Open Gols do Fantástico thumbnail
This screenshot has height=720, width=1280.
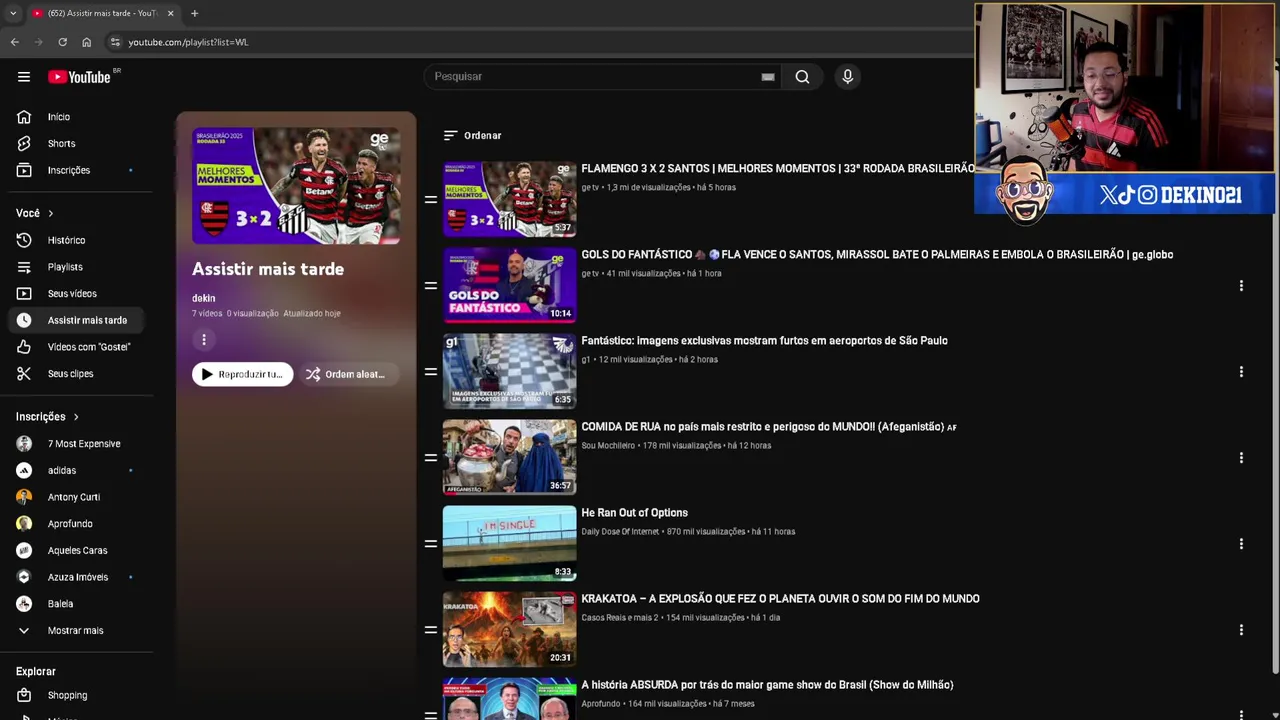[x=510, y=285]
